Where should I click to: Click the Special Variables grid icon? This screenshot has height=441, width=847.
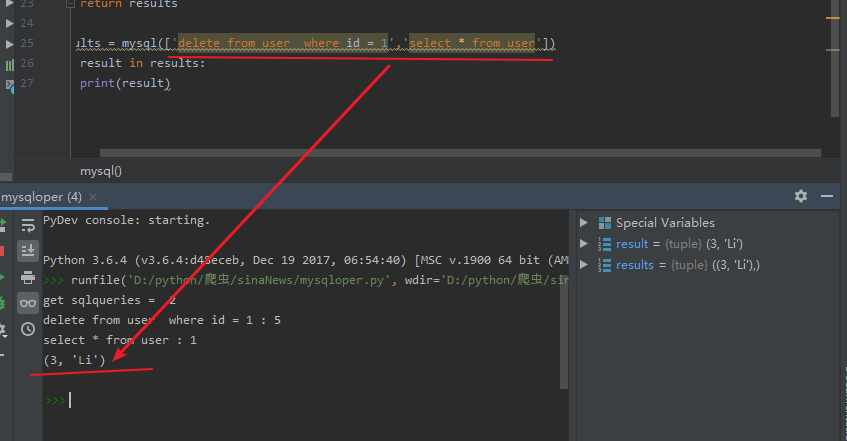[604, 223]
